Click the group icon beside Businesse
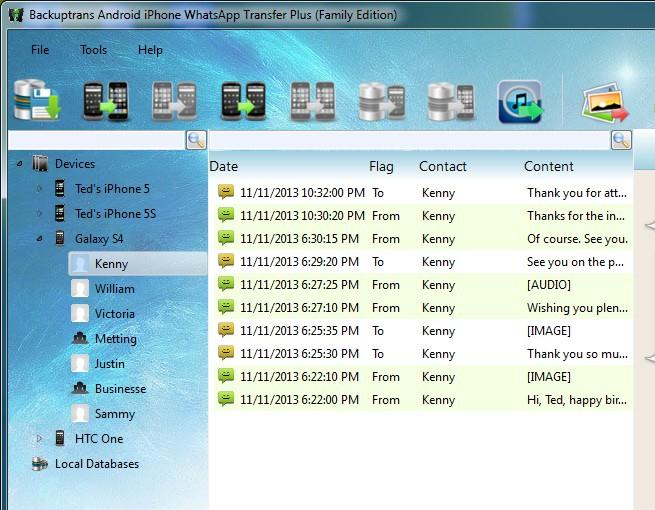The image size is (655, 510). [80, 388]
